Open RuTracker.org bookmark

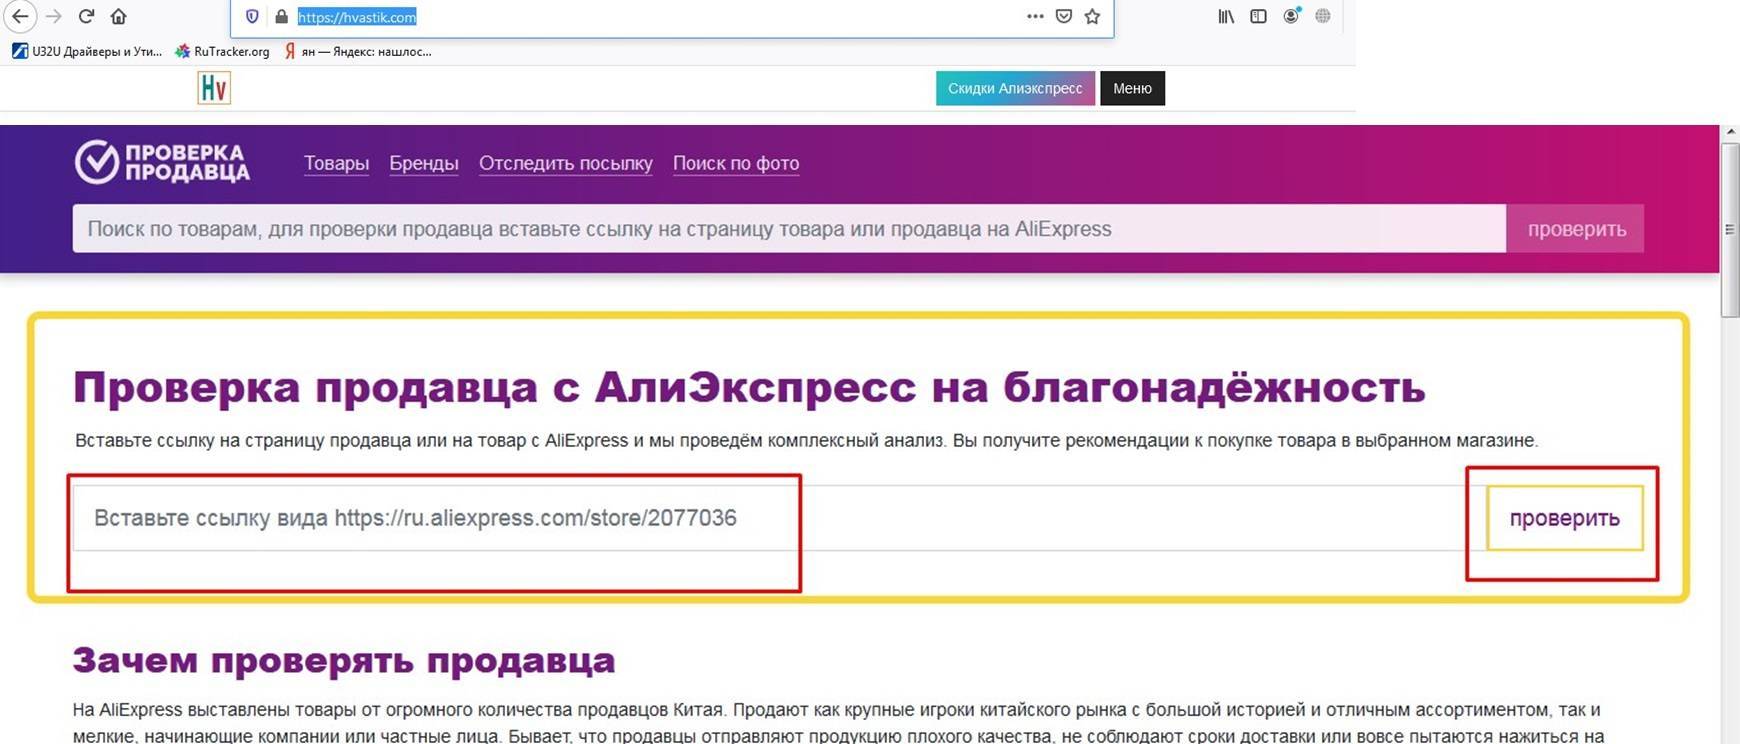[222, 51]
